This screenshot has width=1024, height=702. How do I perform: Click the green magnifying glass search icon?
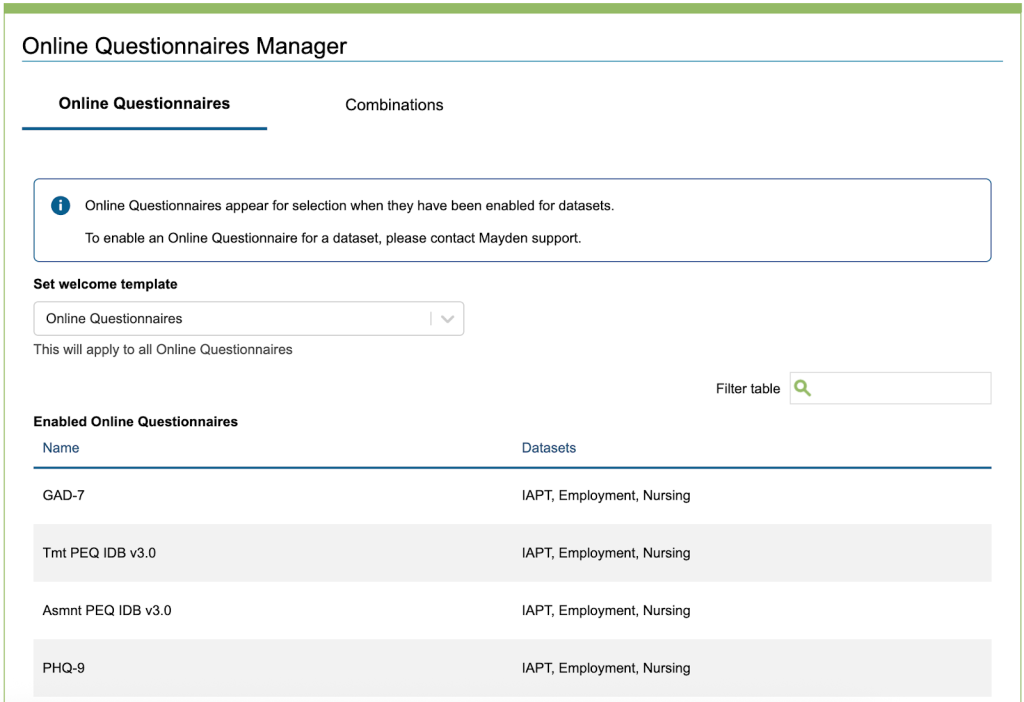point(802,388)
